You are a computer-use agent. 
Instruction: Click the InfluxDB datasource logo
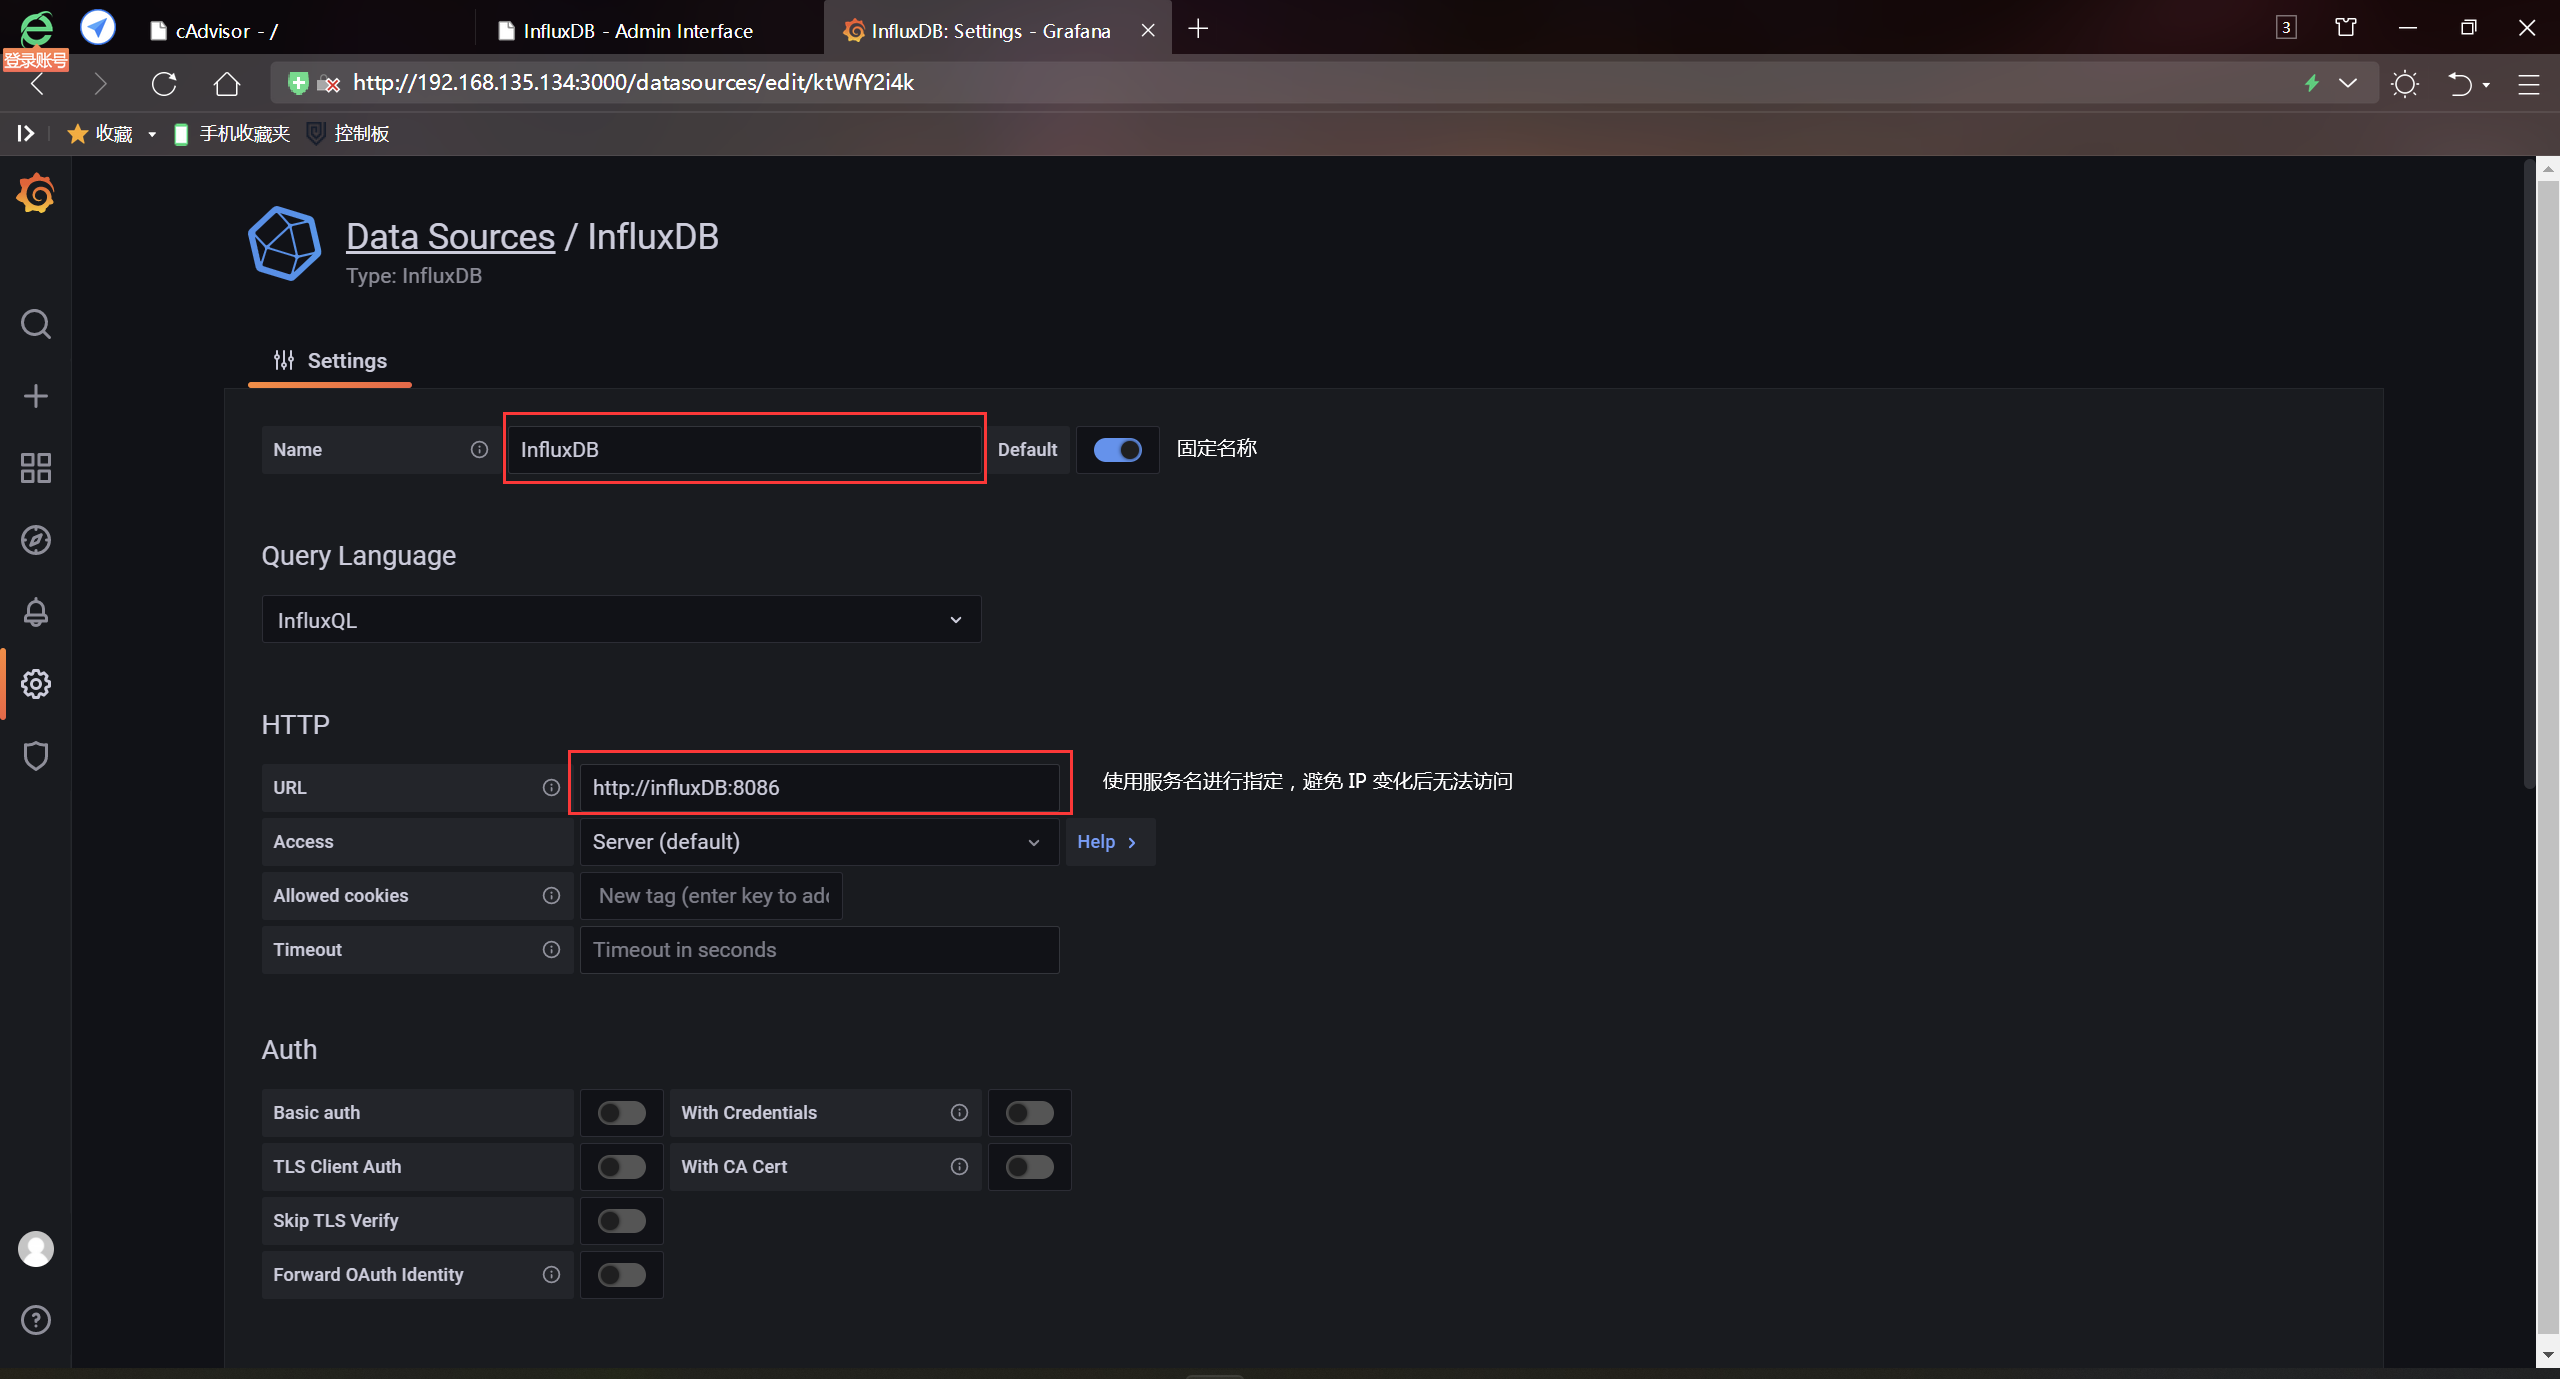coord(285,244)
